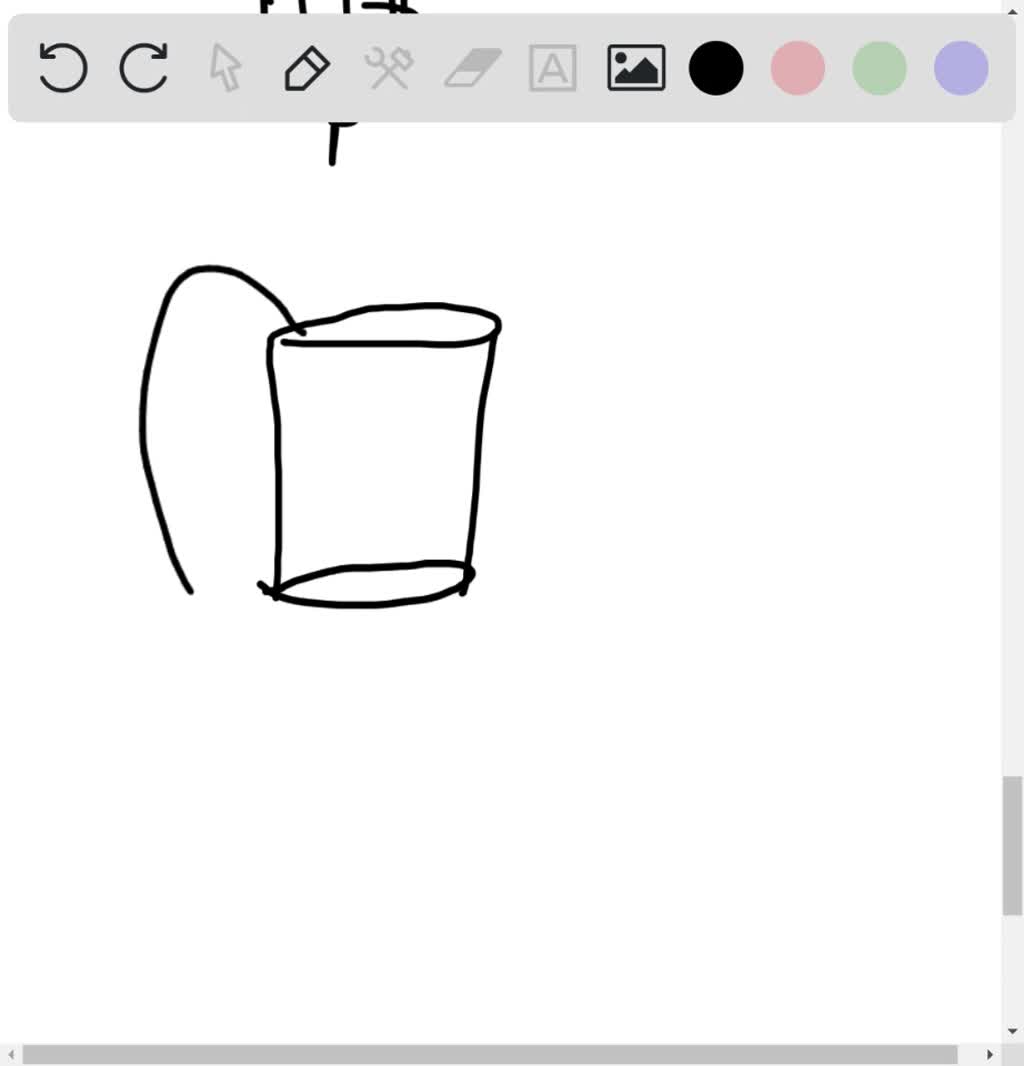Switch to the green ink color
The width and height of the screenshot is (1024, 1066).
tap(879, 69)
